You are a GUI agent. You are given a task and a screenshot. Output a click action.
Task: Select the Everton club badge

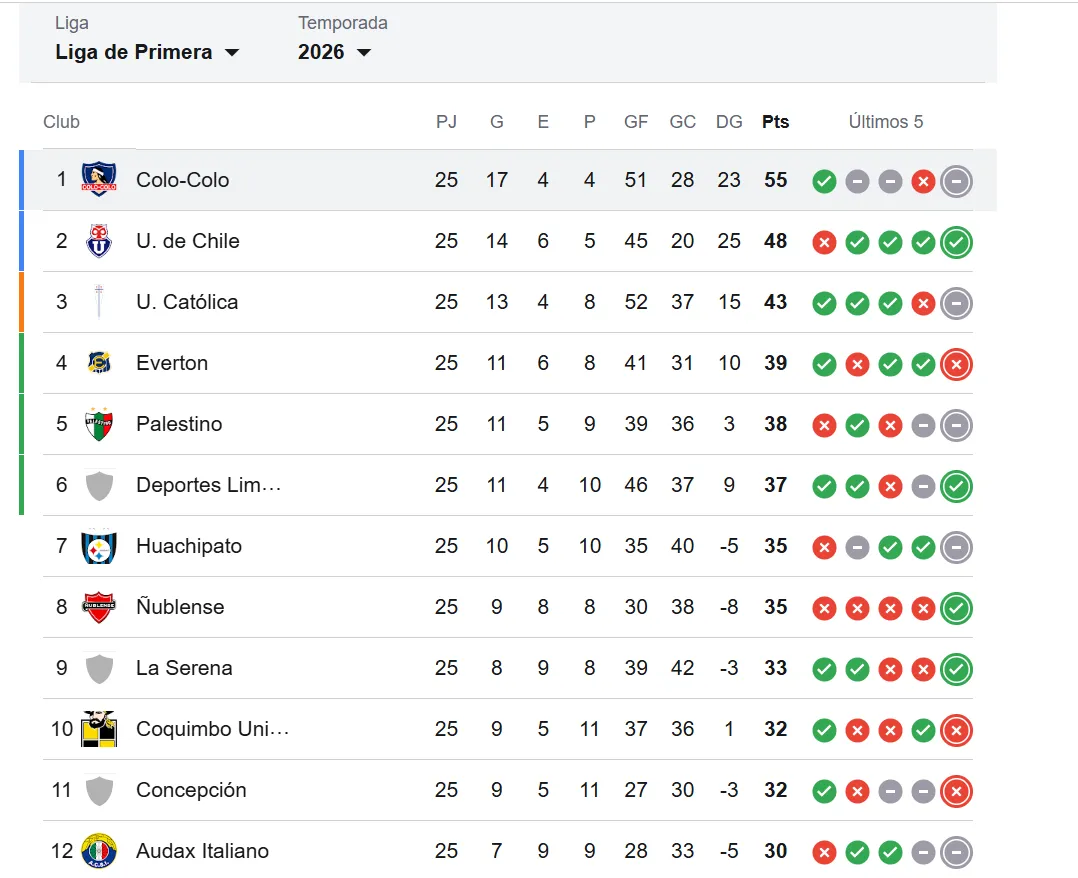pos(99,362)
